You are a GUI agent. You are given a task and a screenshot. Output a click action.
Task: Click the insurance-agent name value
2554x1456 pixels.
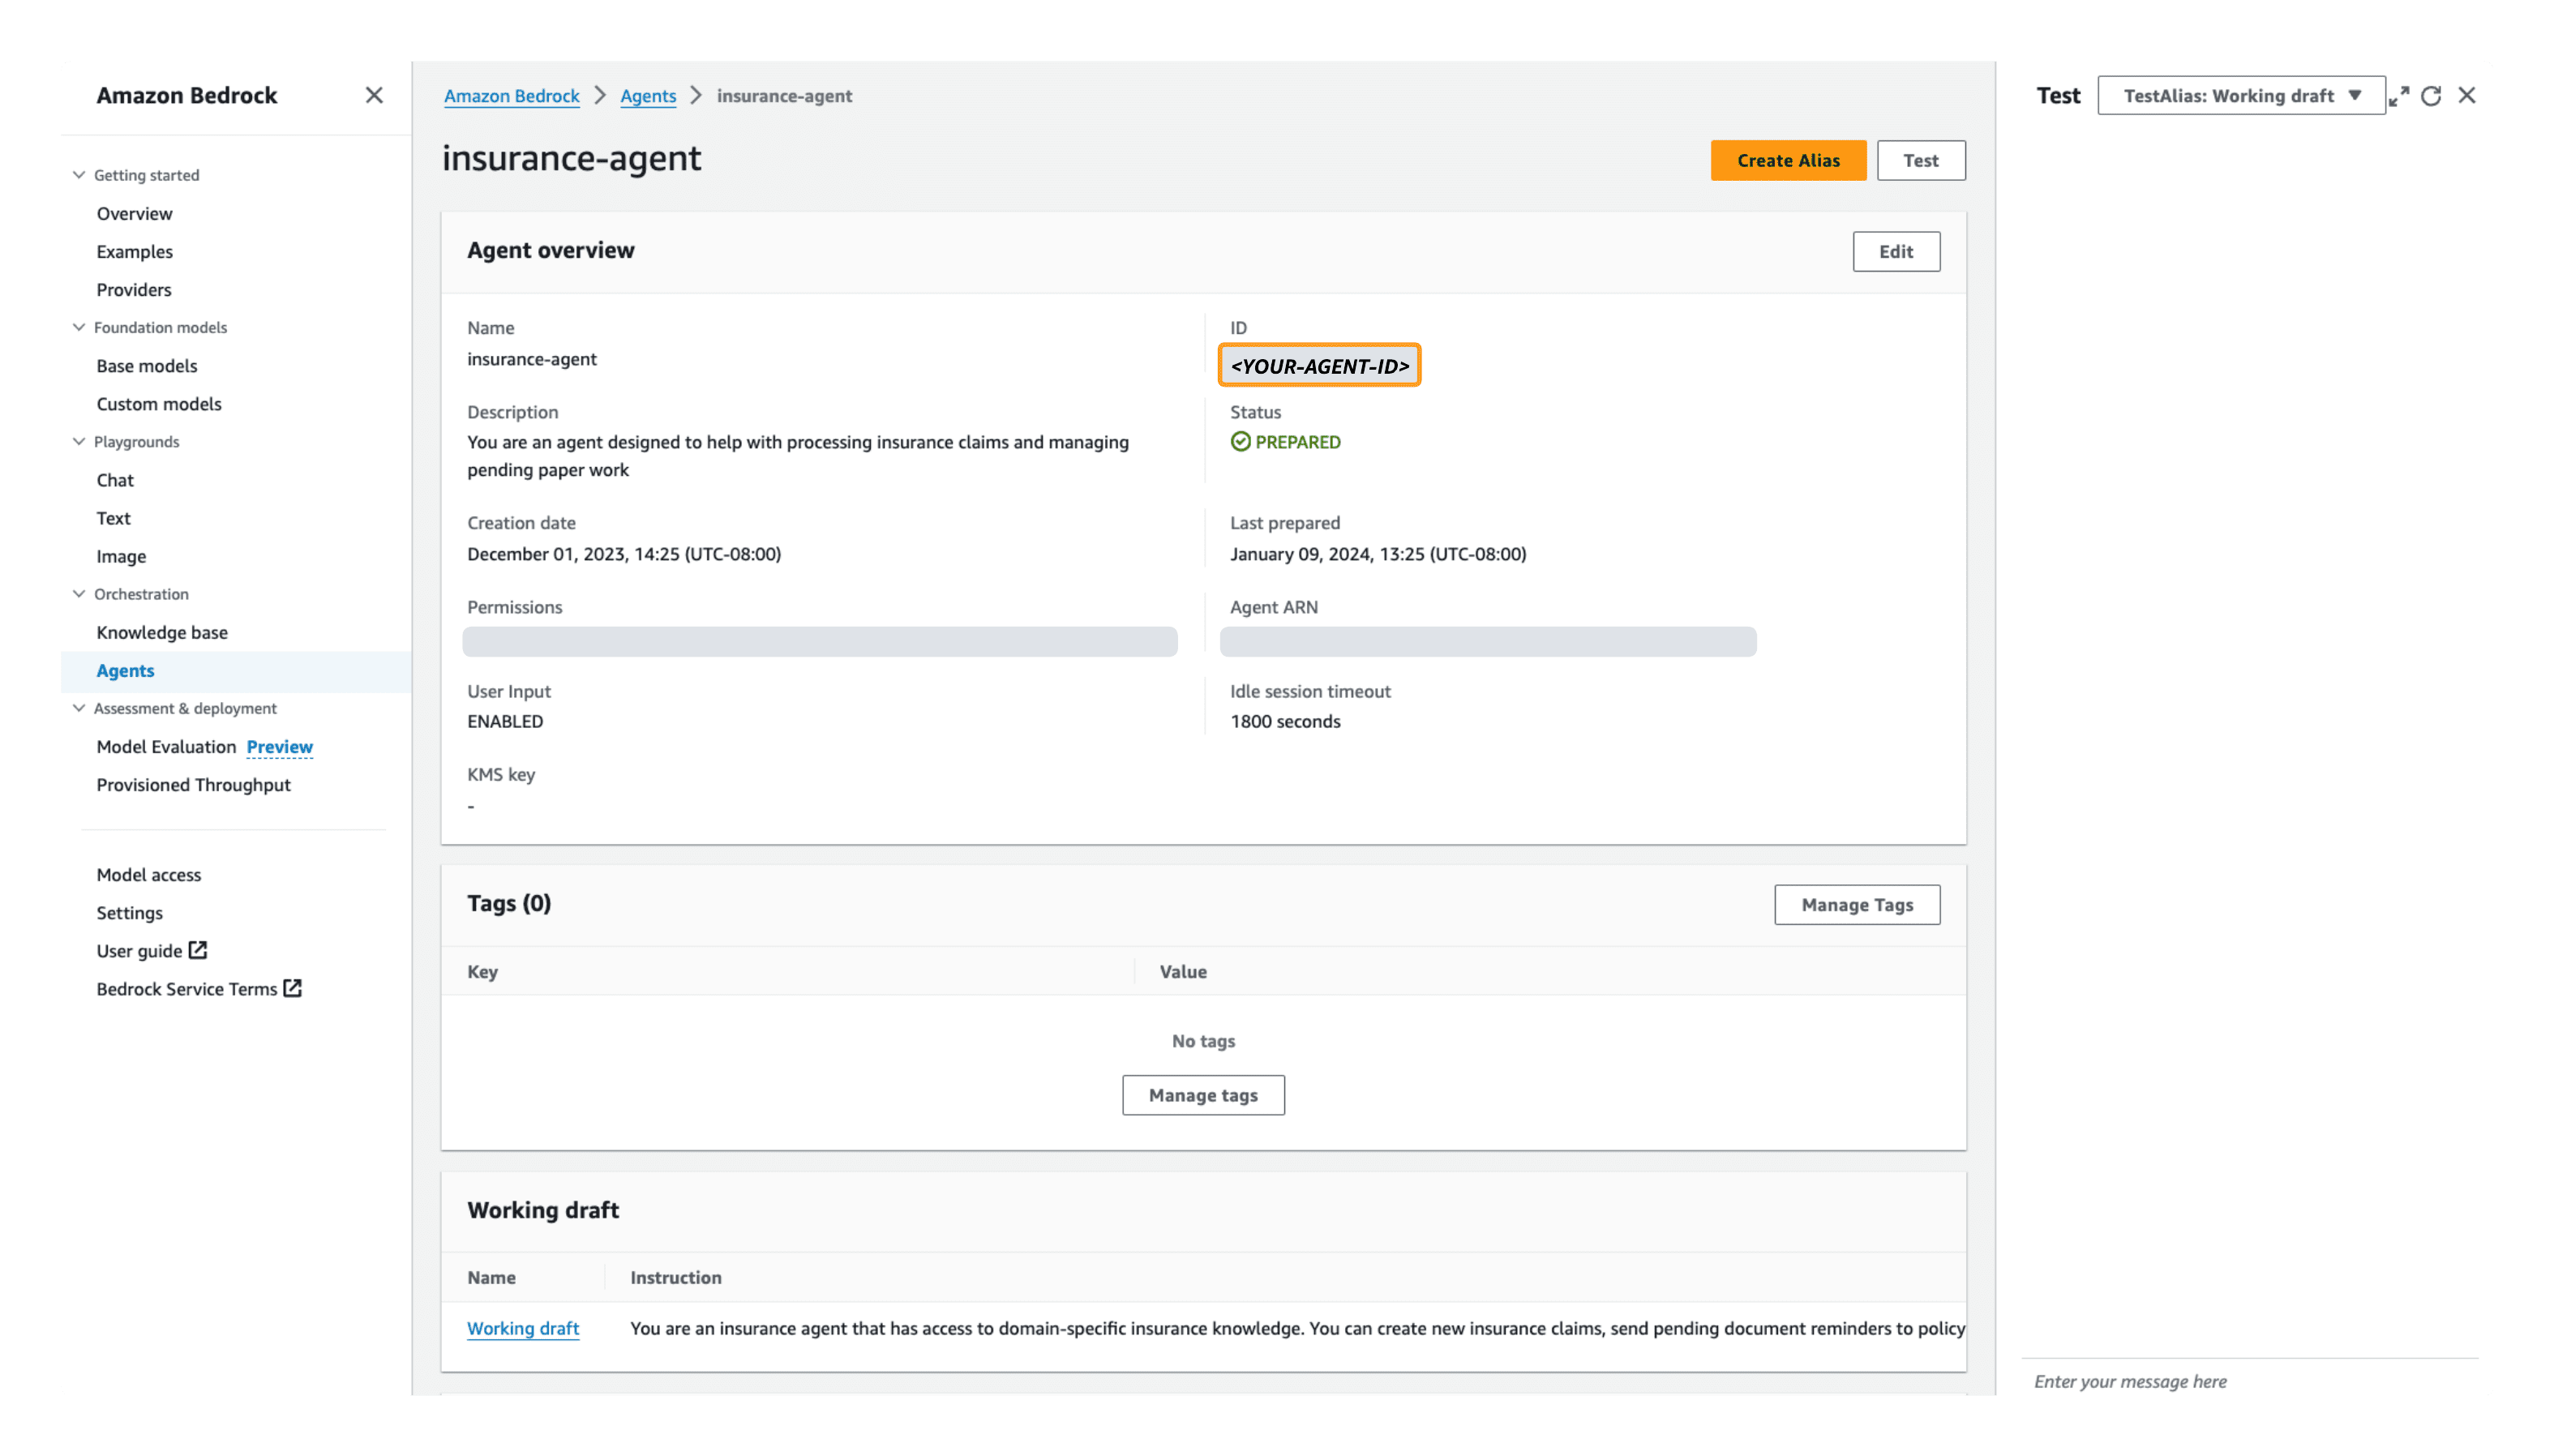click(x=531, y=359)
